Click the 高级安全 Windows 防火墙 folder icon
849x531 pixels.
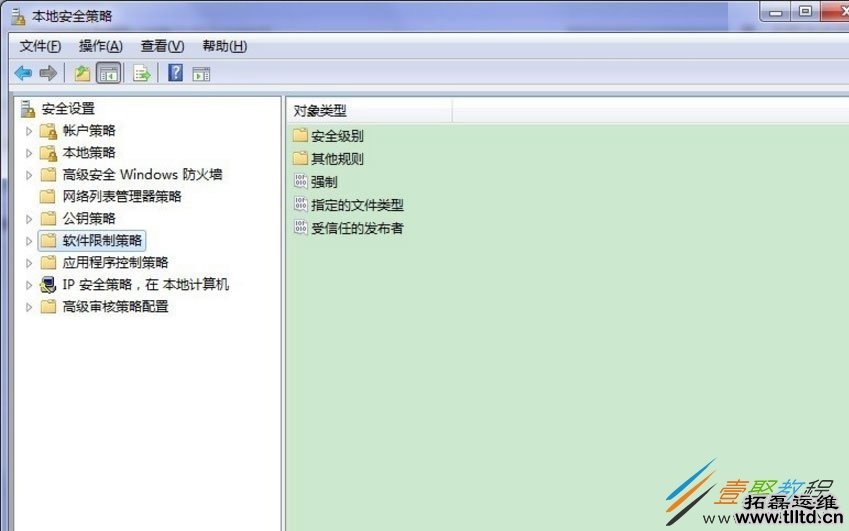click(x=48, y=175)
